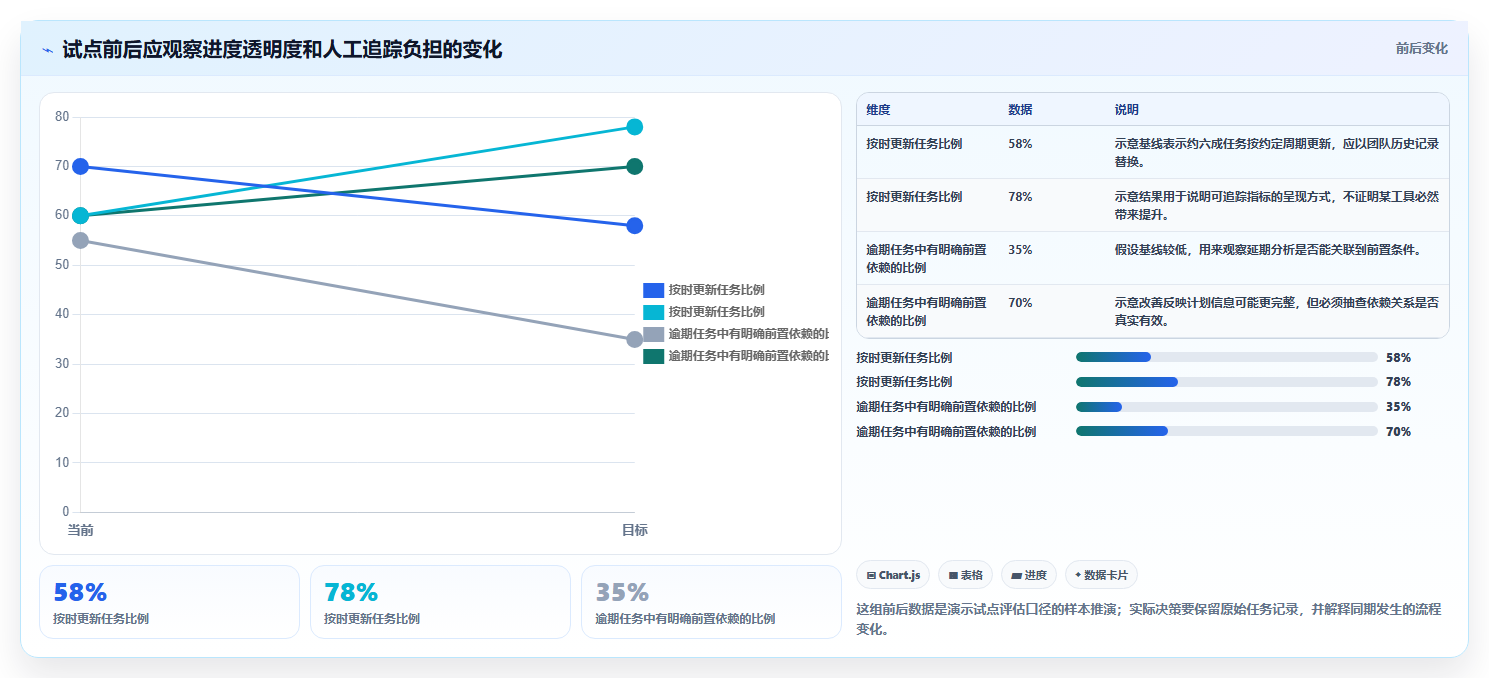Click the 进度 chip icon
1489x678 pixels.
point(1016,576)
